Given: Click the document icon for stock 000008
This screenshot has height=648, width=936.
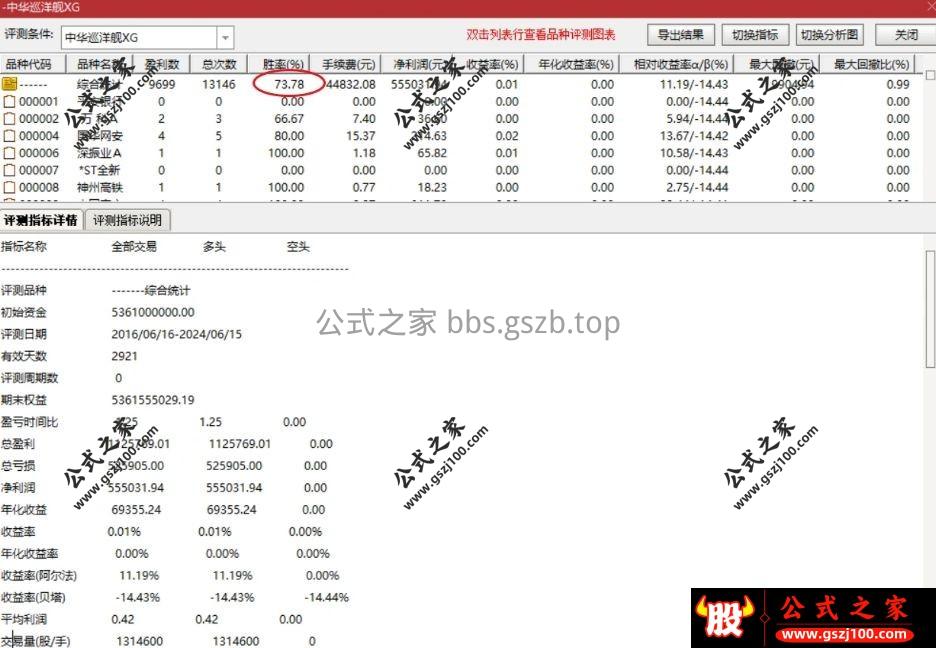Looking at the screenshot, I should tap(10, 187).
